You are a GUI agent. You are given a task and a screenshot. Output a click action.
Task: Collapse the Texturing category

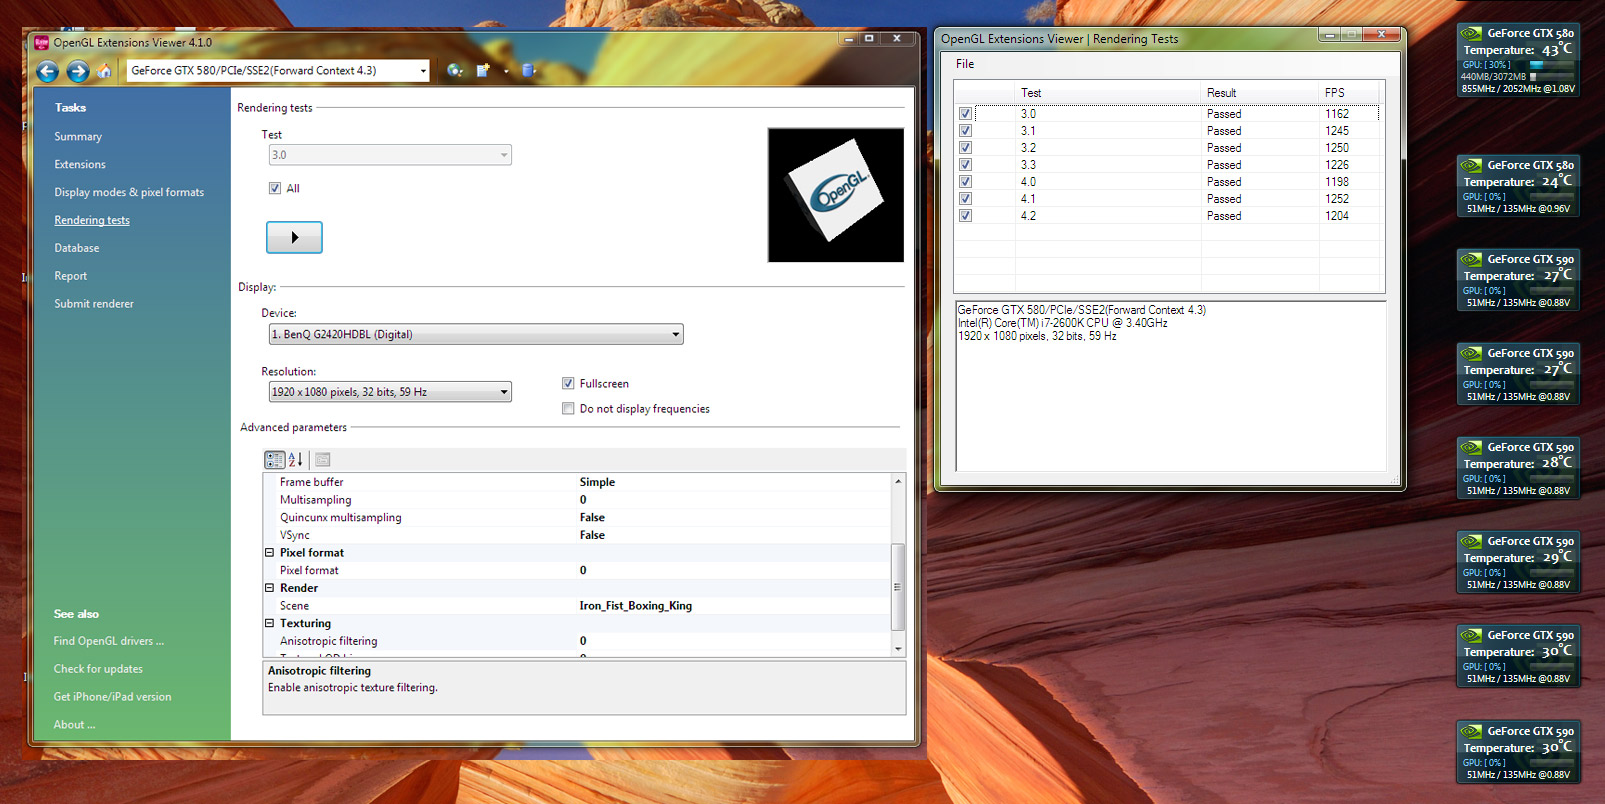pos(269,623)
